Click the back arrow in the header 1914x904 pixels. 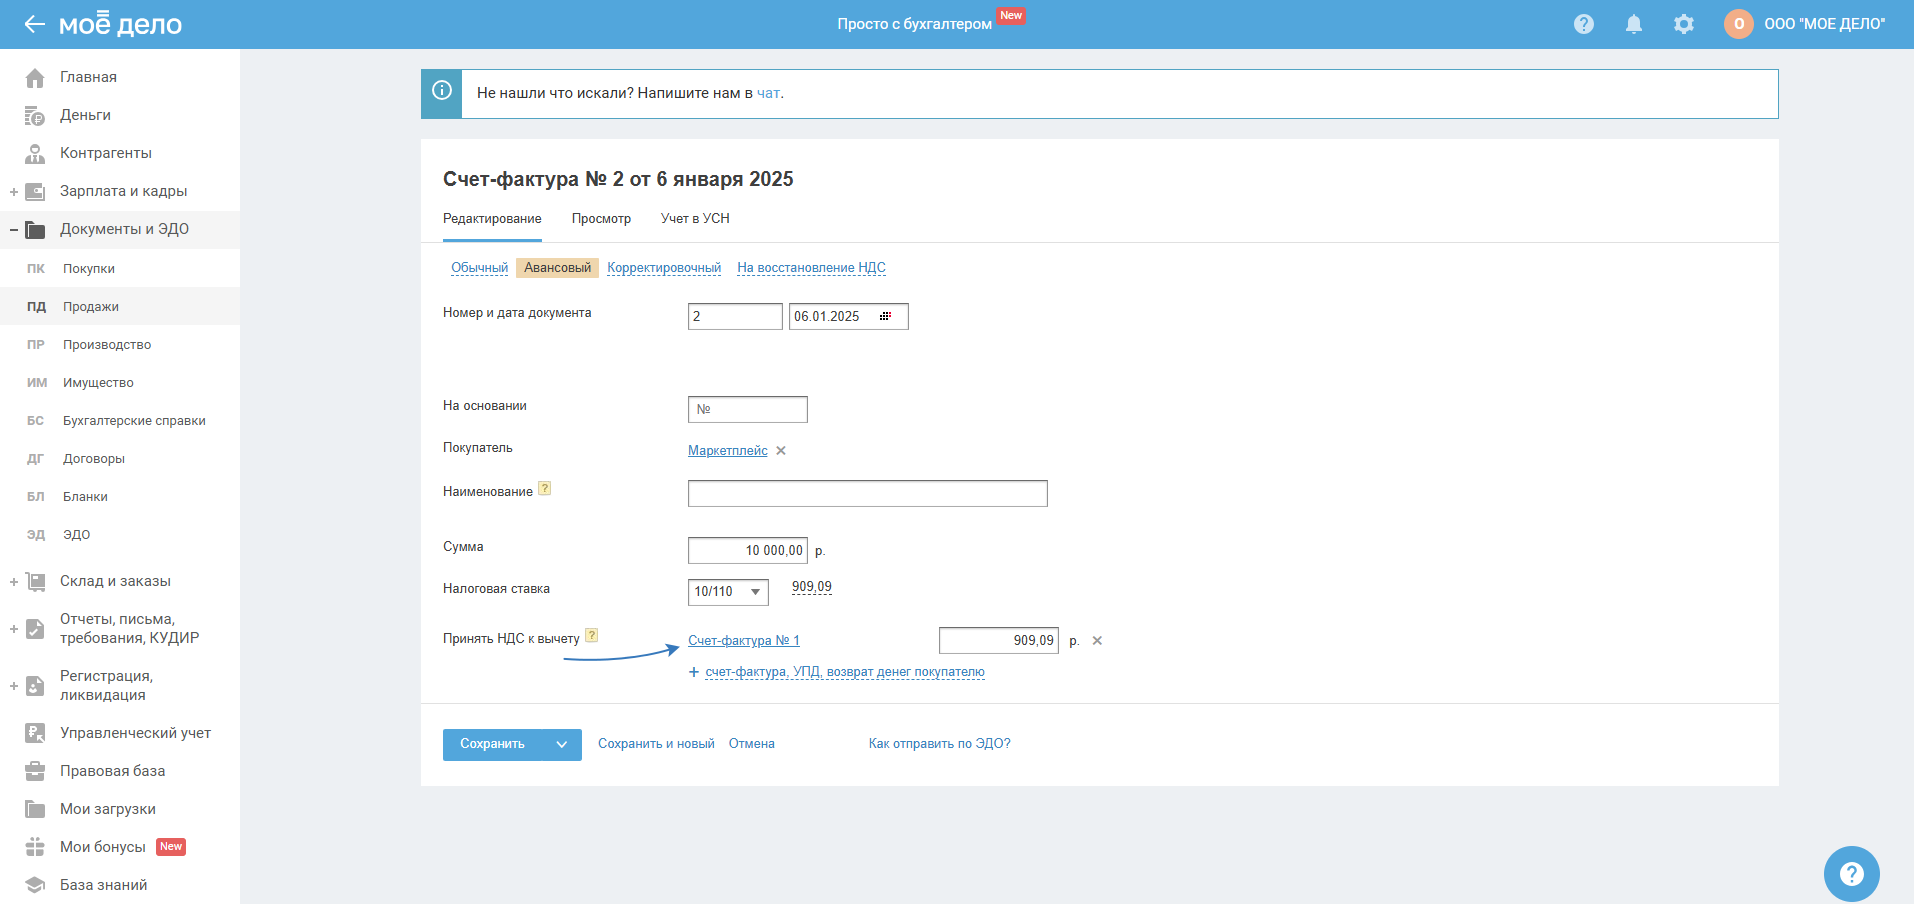coord(35,24)
